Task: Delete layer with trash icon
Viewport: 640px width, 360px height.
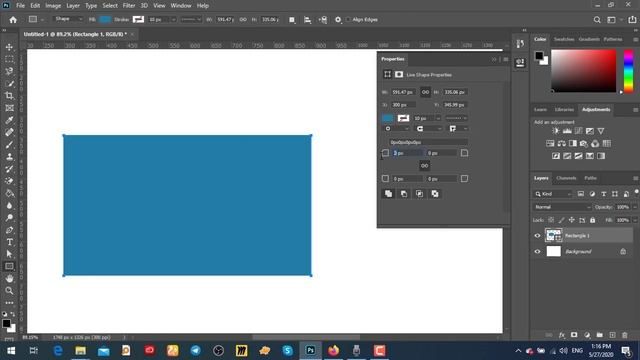Action: pyautogui.click(x=624, y=335)
